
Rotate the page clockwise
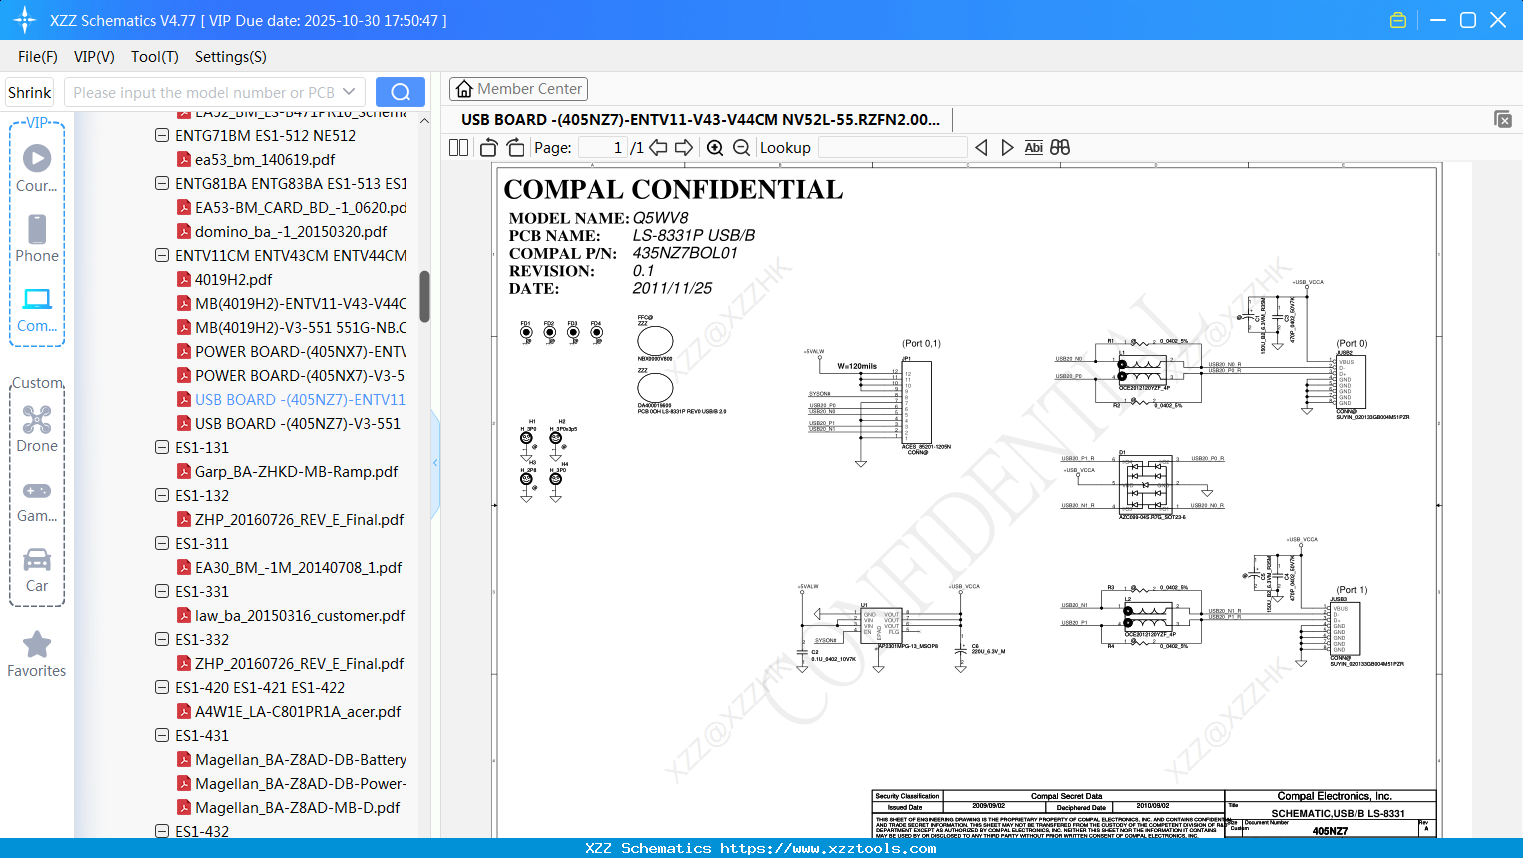pos(515,148)
